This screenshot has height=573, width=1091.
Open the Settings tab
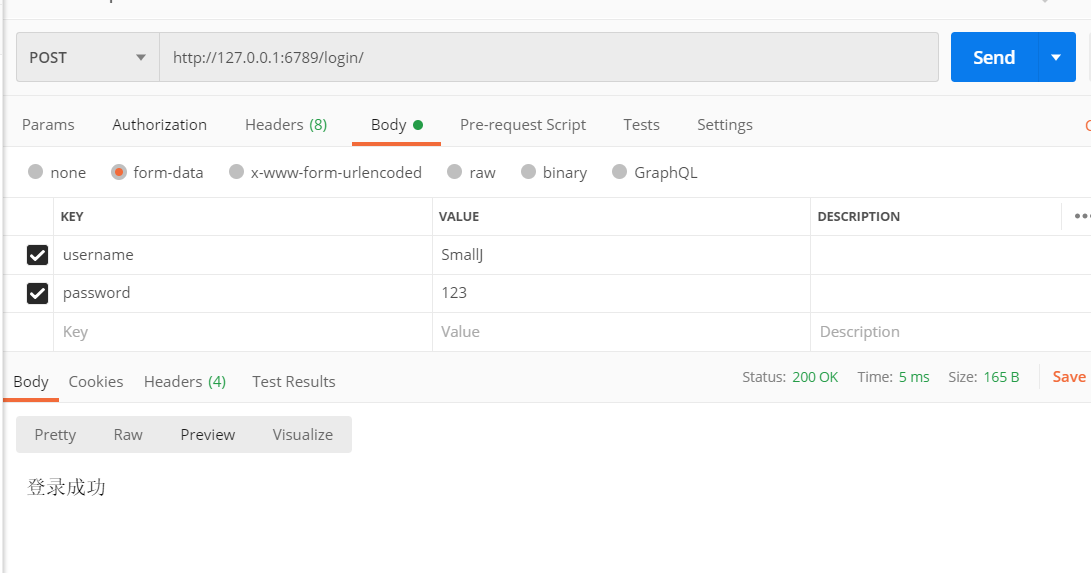point(724,124)
